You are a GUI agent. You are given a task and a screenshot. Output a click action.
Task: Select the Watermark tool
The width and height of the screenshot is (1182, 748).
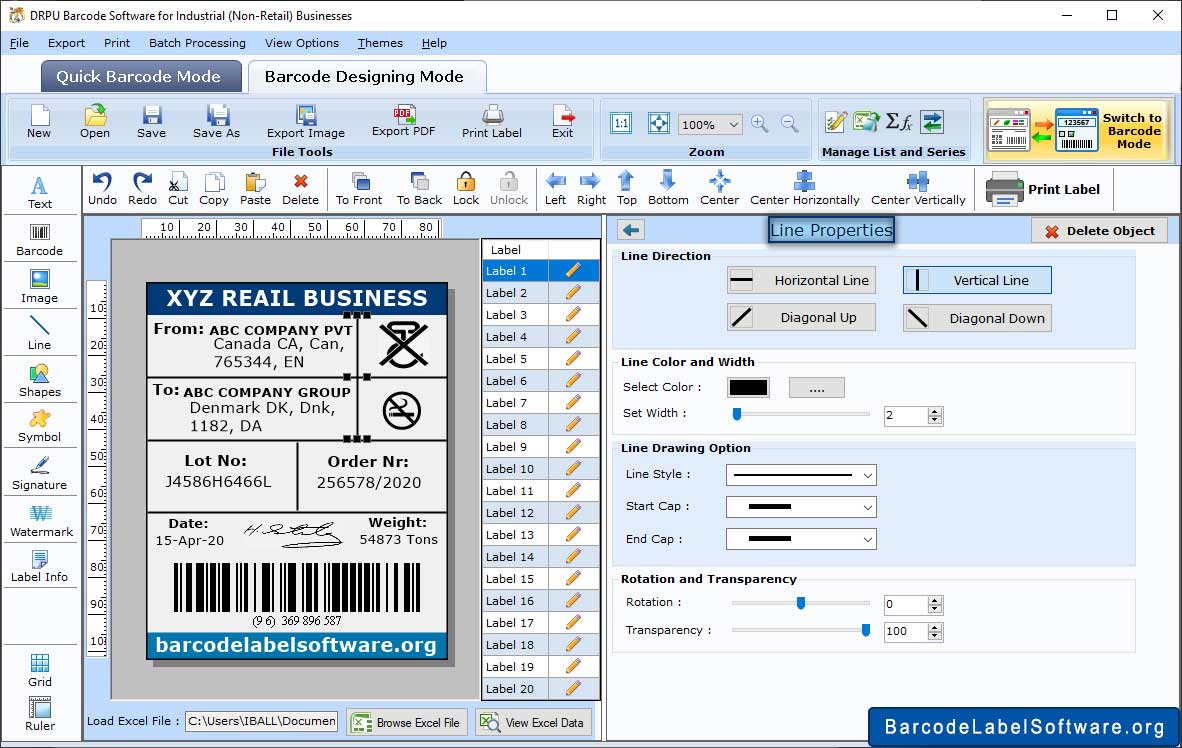point(40,521)
